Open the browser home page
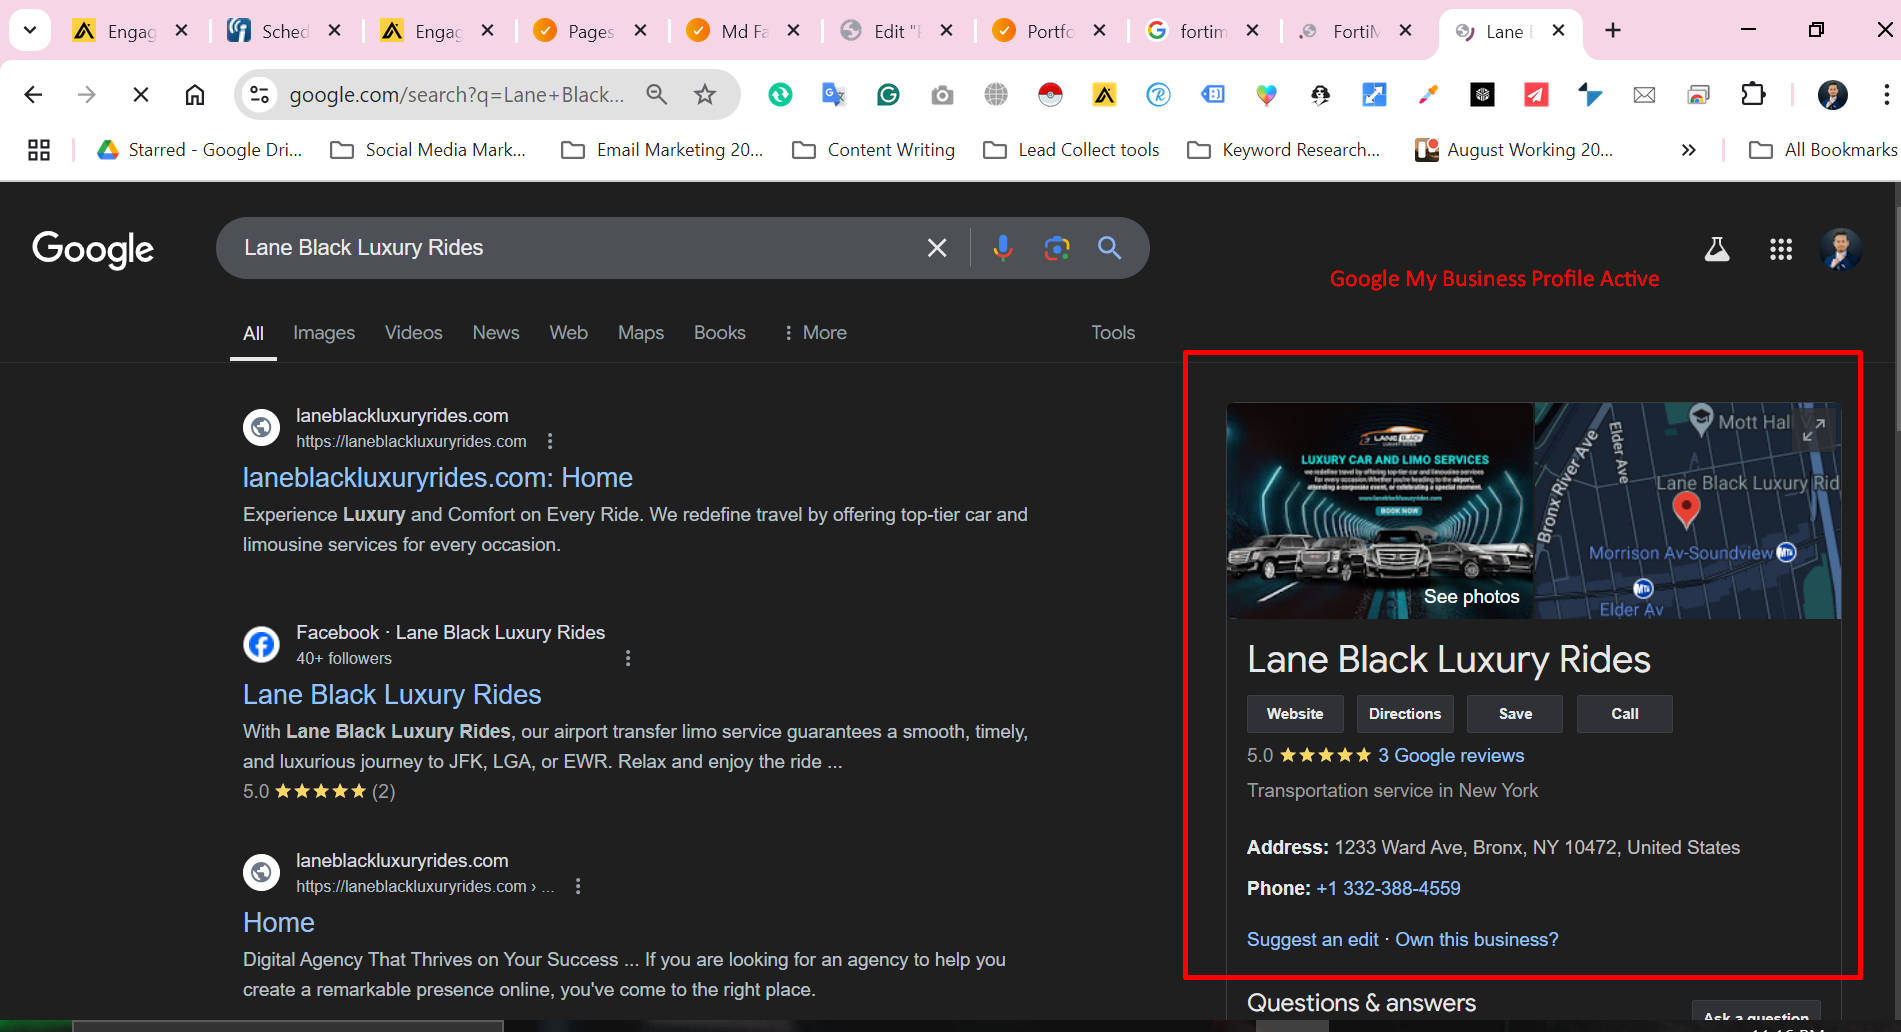Image resolution: width=1901 pixels, height=1032 pixels. (x=195, y=95)
